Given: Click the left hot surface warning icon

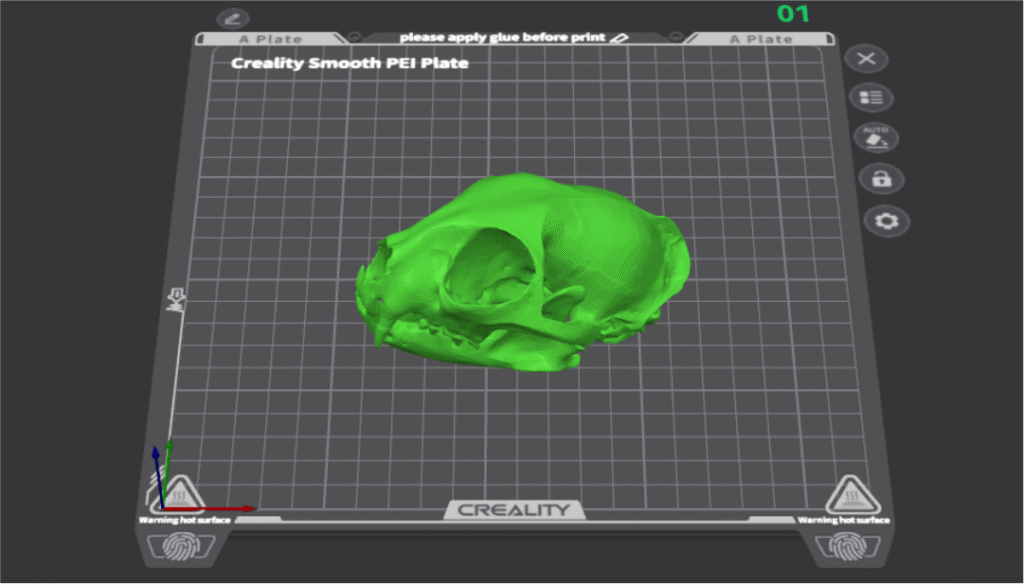Looking at the screenshot, I should [183, 495].
